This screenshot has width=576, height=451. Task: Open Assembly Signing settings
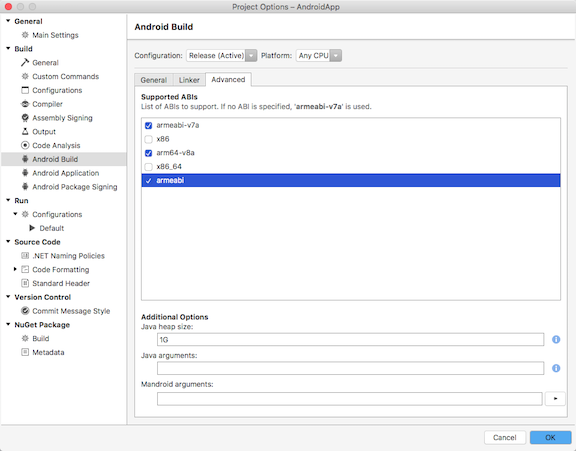tap(62, 118)
